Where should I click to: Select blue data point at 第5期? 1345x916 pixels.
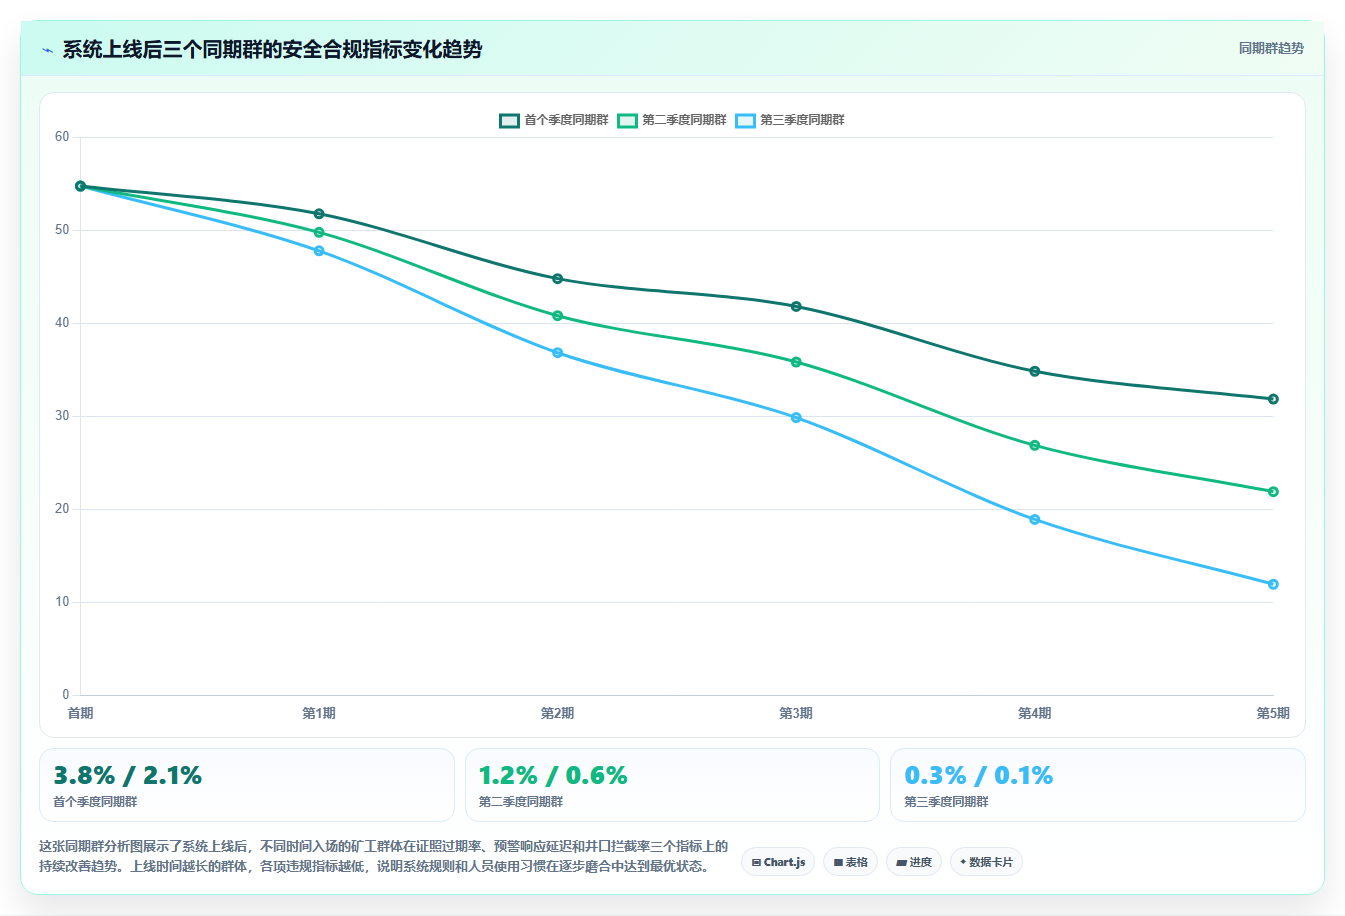click(1273, 584)
